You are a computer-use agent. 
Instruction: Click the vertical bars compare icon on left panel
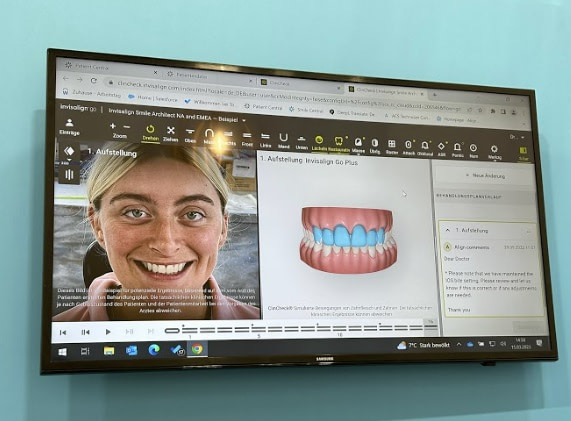(69, 174)
